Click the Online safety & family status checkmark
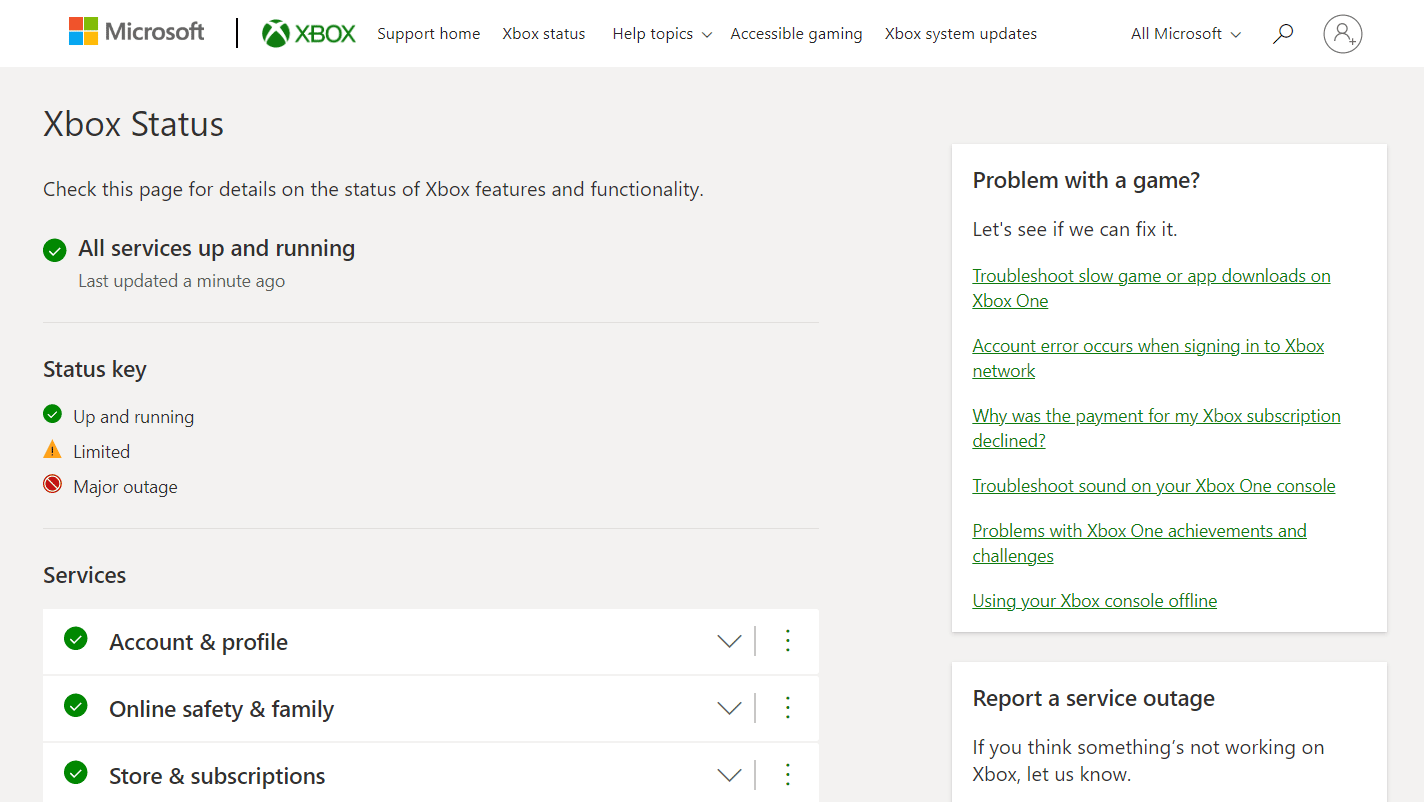 [76, 705]
